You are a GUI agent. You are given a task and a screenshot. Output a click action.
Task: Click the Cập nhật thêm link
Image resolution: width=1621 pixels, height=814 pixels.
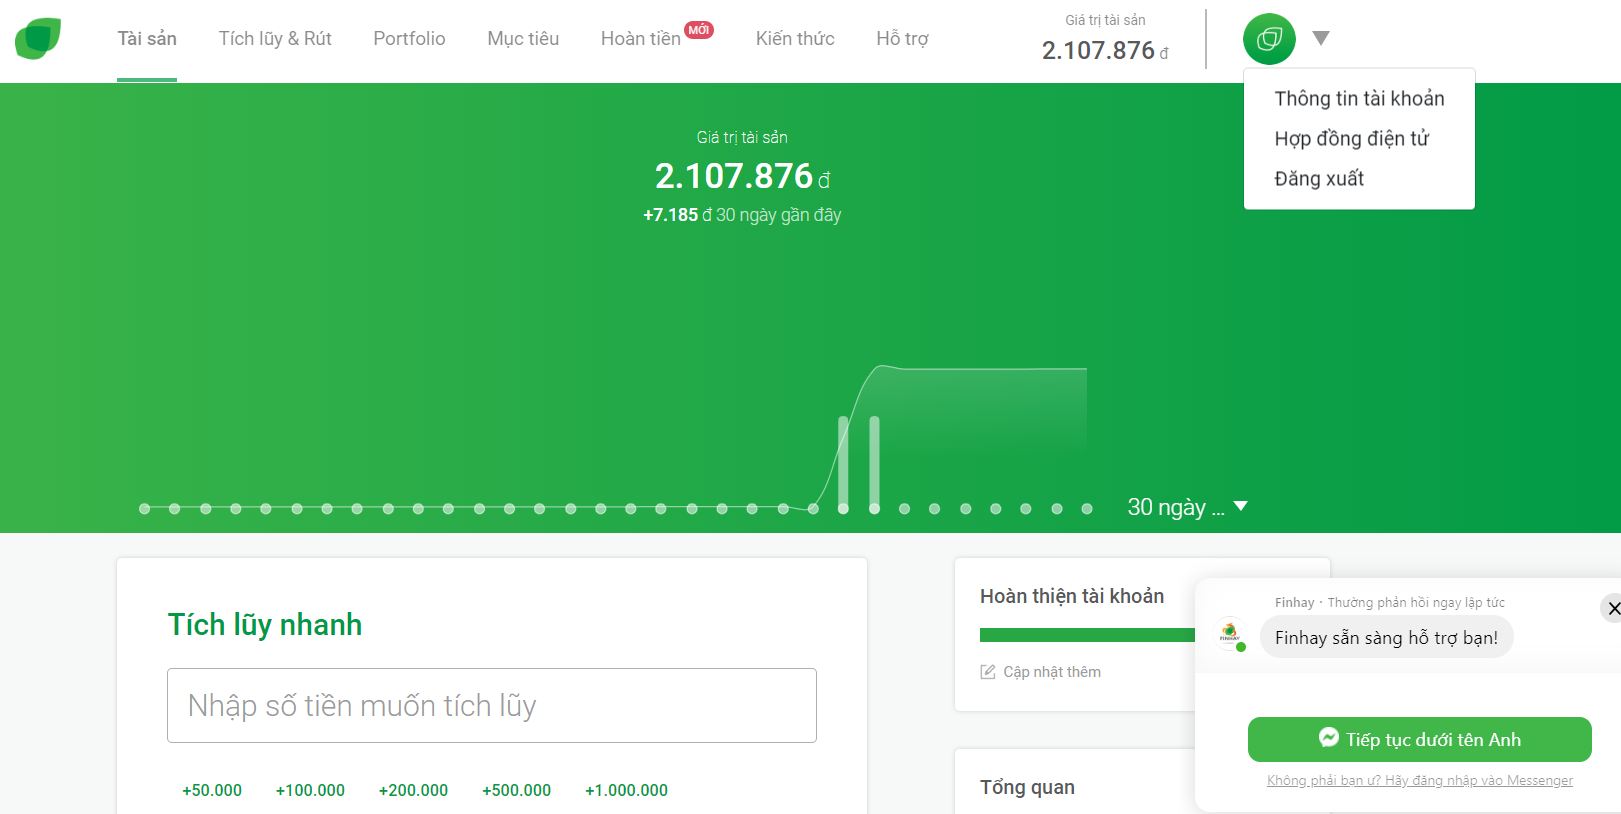pos(1052,672)
